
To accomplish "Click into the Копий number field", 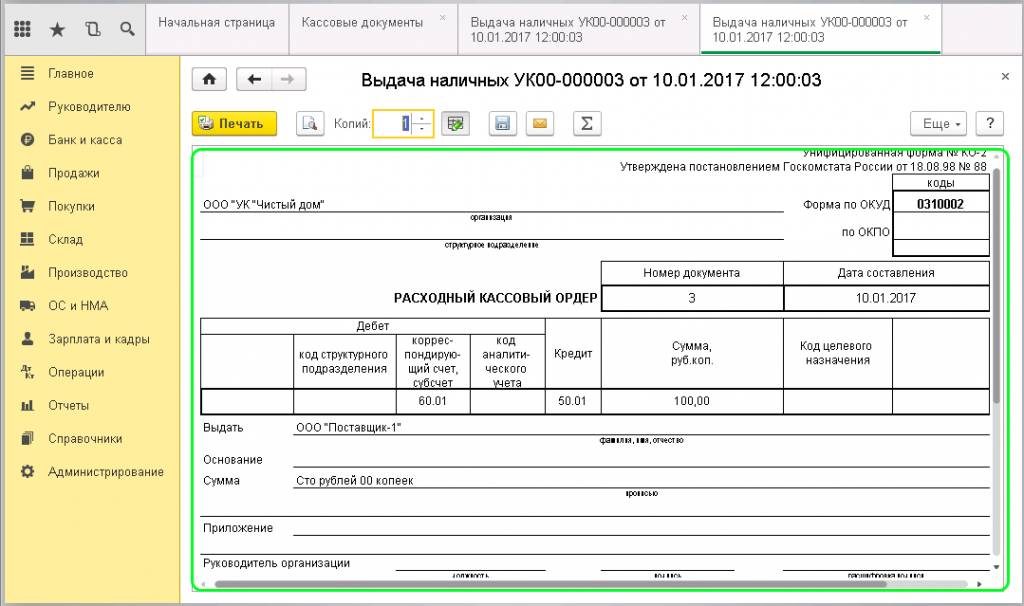I will coord(393,123).
